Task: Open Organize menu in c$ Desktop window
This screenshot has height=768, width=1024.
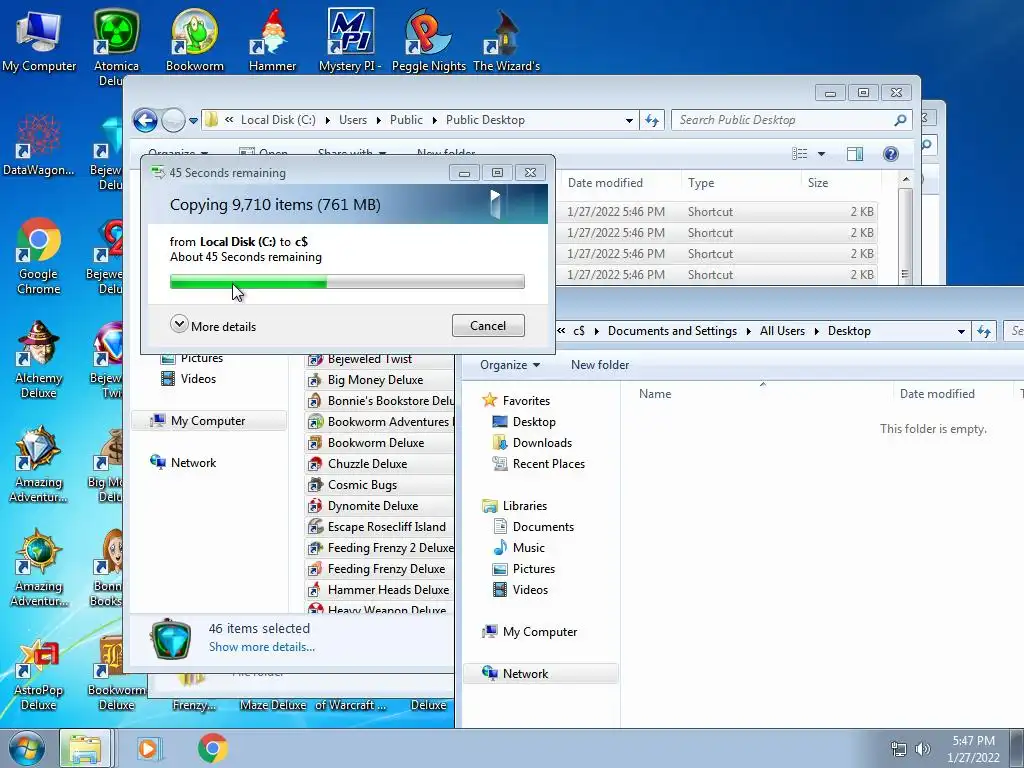Action: point(509,365)
